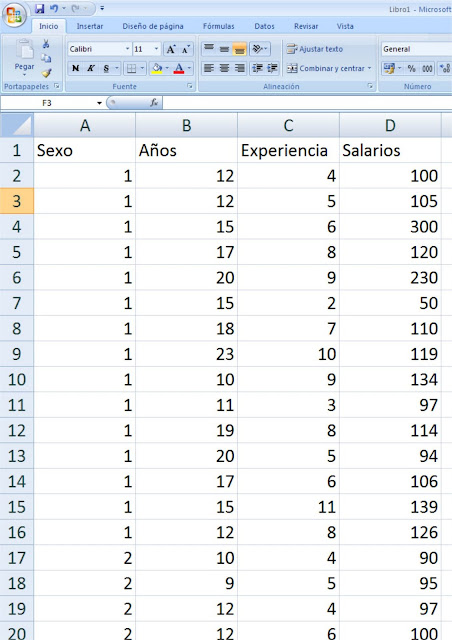The image size is (452, 640).
Task: Click the Ajustar texto button
Action: click(x=315, y=49)
